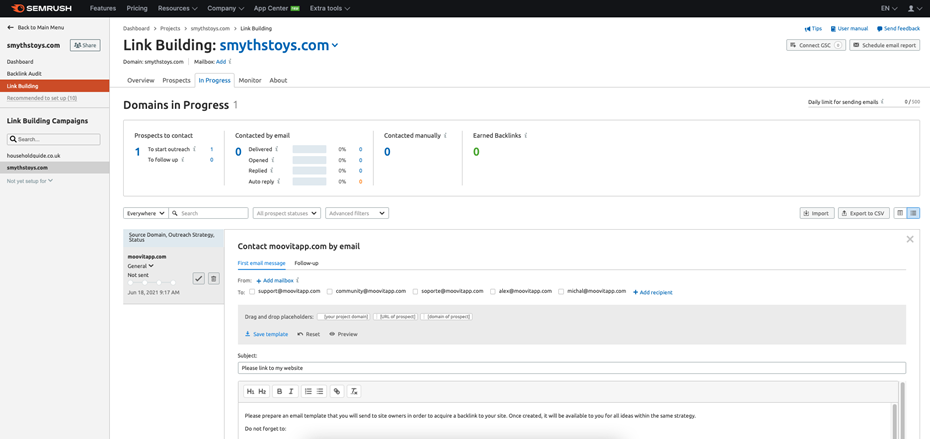The image size is (930, 439).
Task: Open Features in top navigation
Action: (x=103, y=8)
